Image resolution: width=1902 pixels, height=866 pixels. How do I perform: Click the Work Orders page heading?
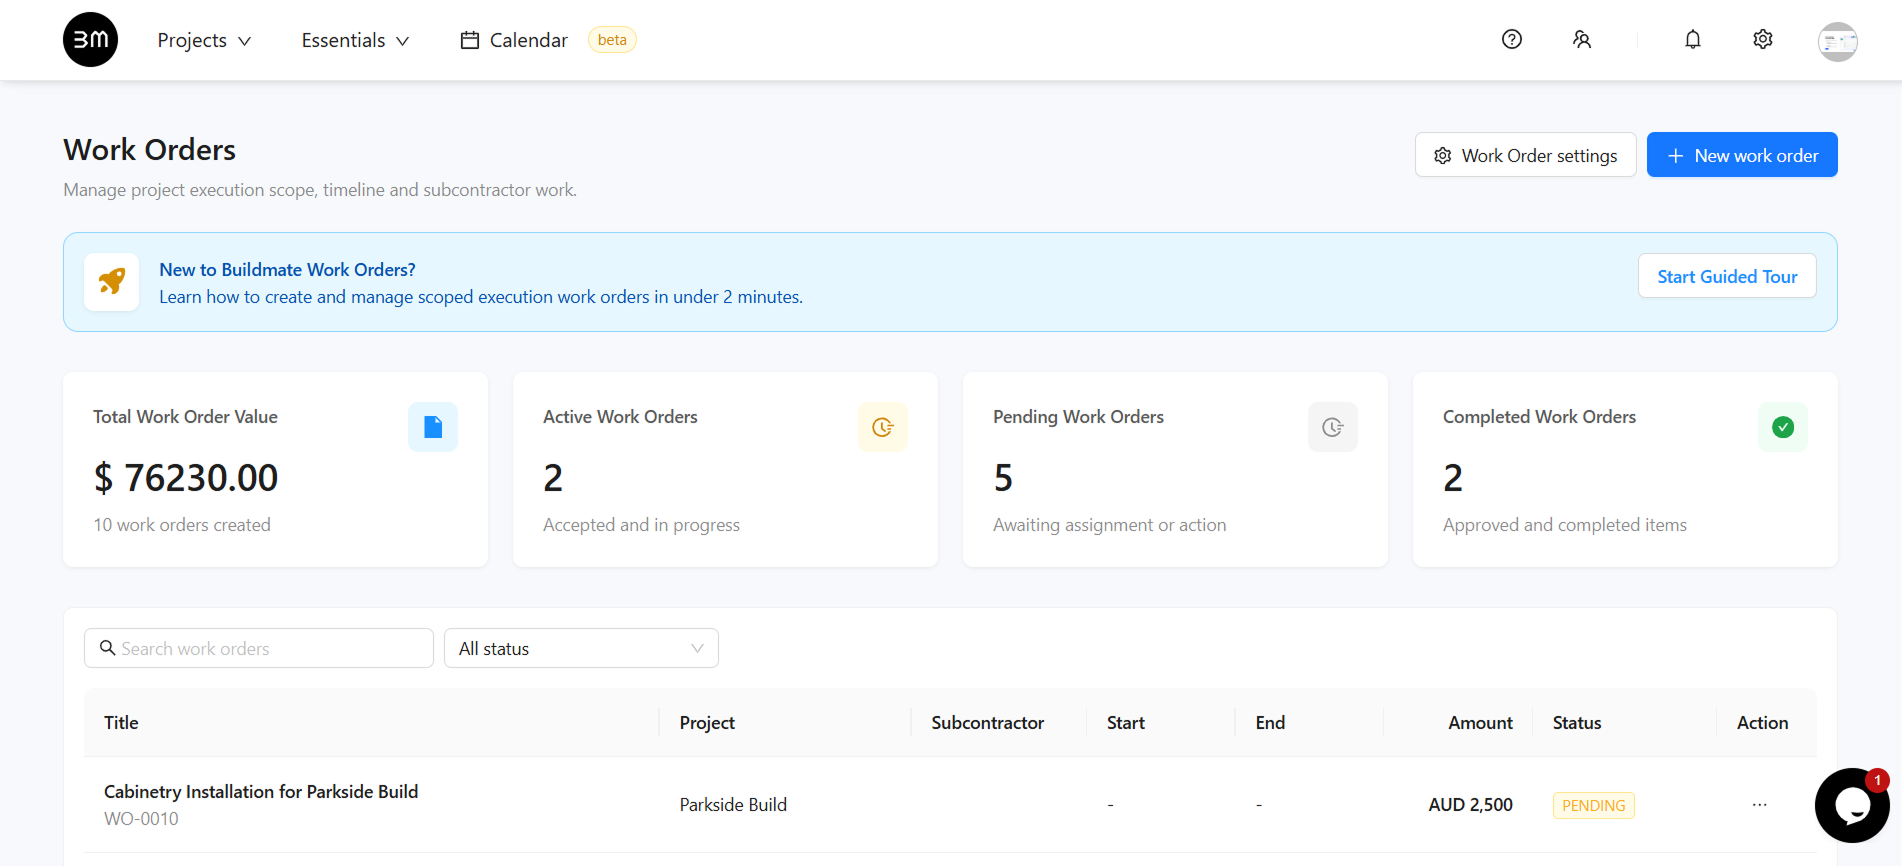coord(150,150)
